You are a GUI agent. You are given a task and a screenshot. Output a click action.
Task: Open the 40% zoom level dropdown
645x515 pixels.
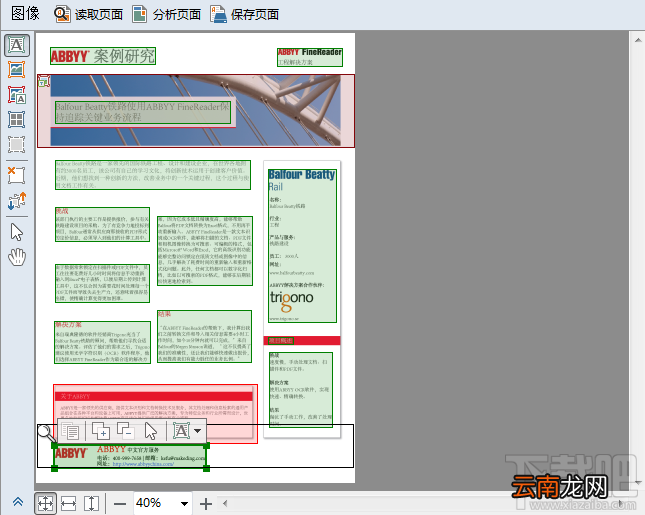184,503
